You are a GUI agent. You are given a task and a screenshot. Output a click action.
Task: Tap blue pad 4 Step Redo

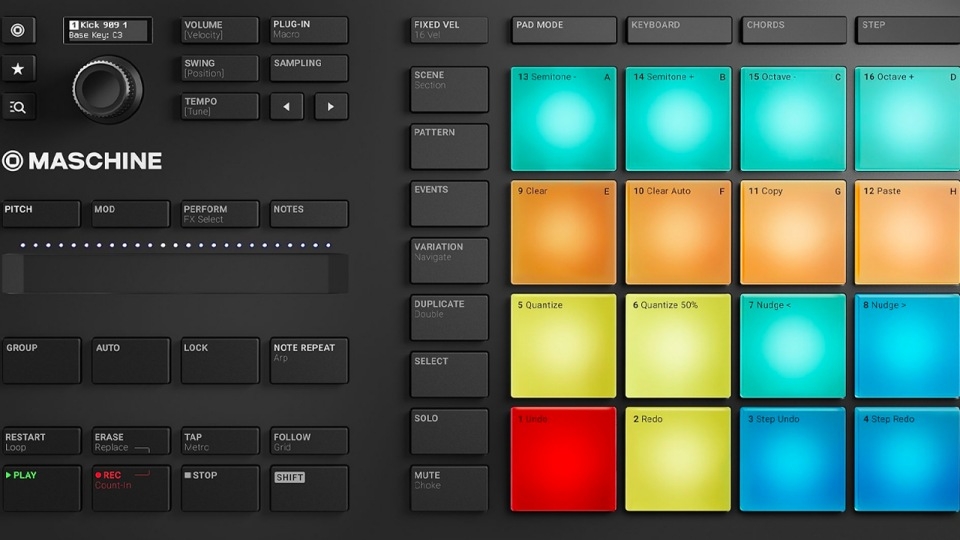click(x=907, y=460)
